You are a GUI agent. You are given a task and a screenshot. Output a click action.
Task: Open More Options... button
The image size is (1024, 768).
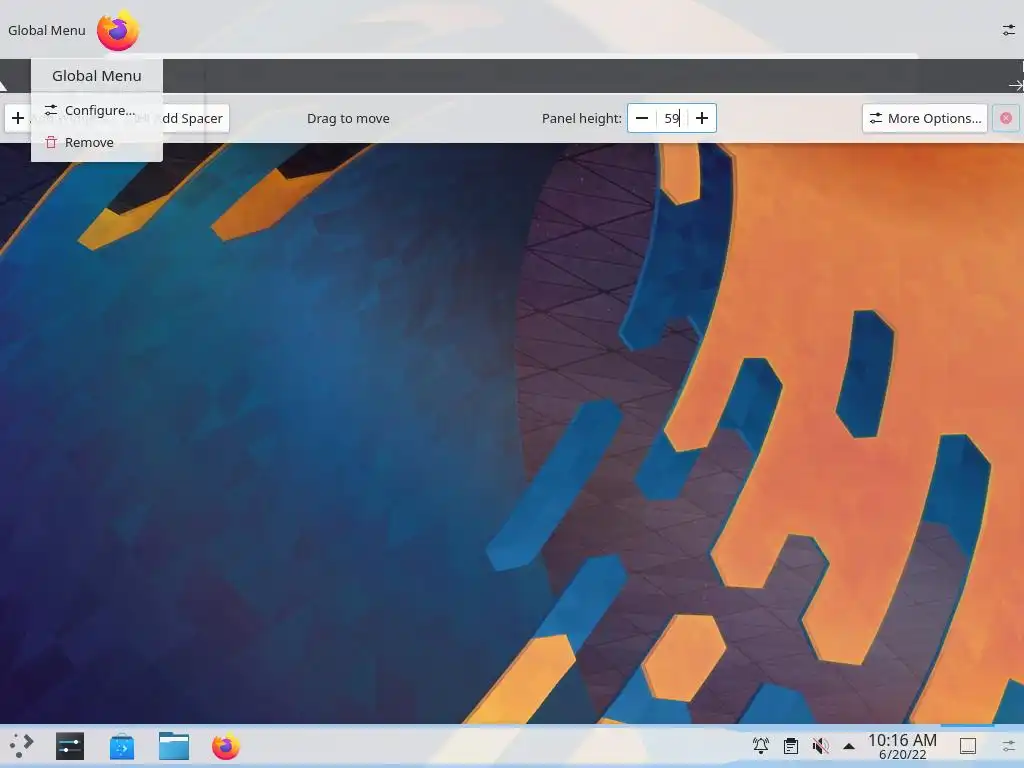click(925, 118)
